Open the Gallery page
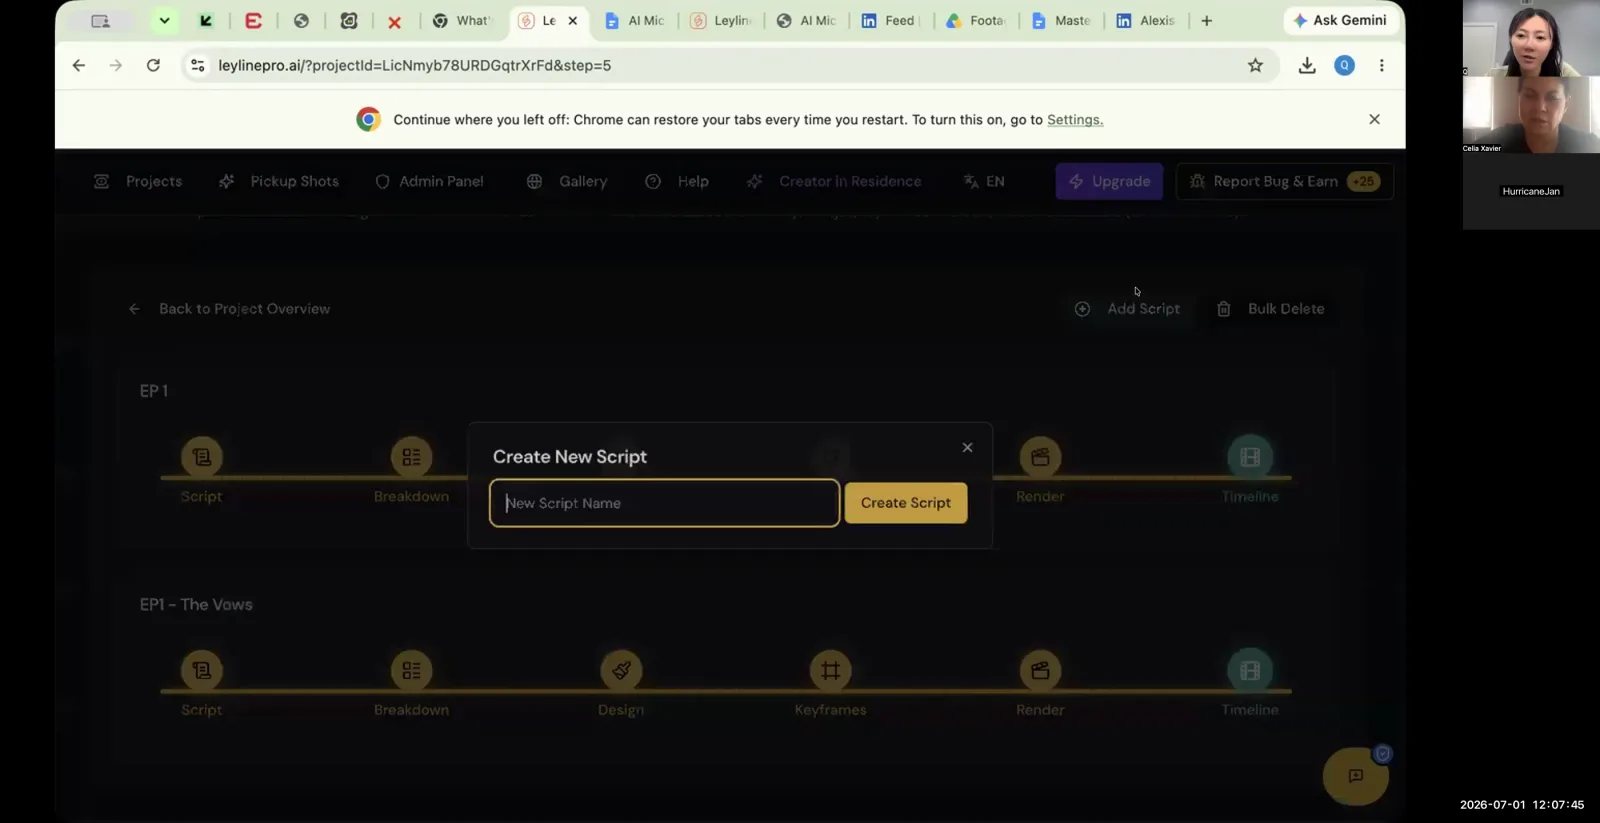Viewport: 1600px width, 823px height. tap(567, 181)
